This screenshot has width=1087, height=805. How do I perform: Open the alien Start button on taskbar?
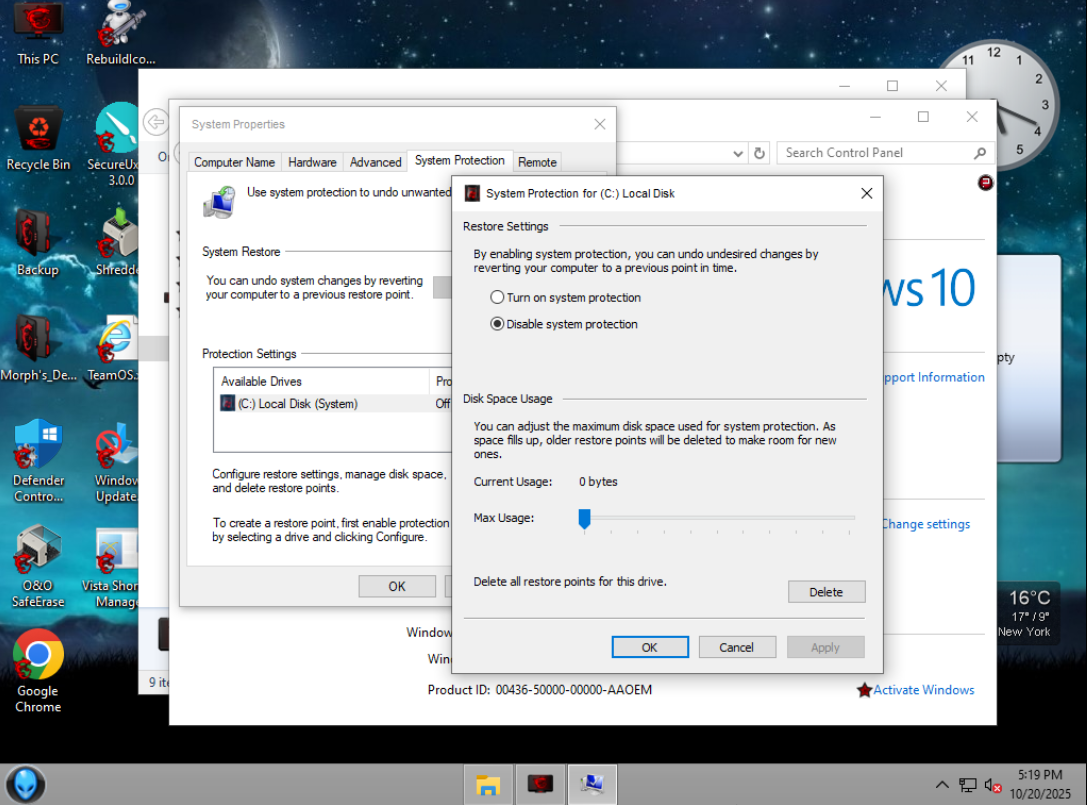(26, 784)
